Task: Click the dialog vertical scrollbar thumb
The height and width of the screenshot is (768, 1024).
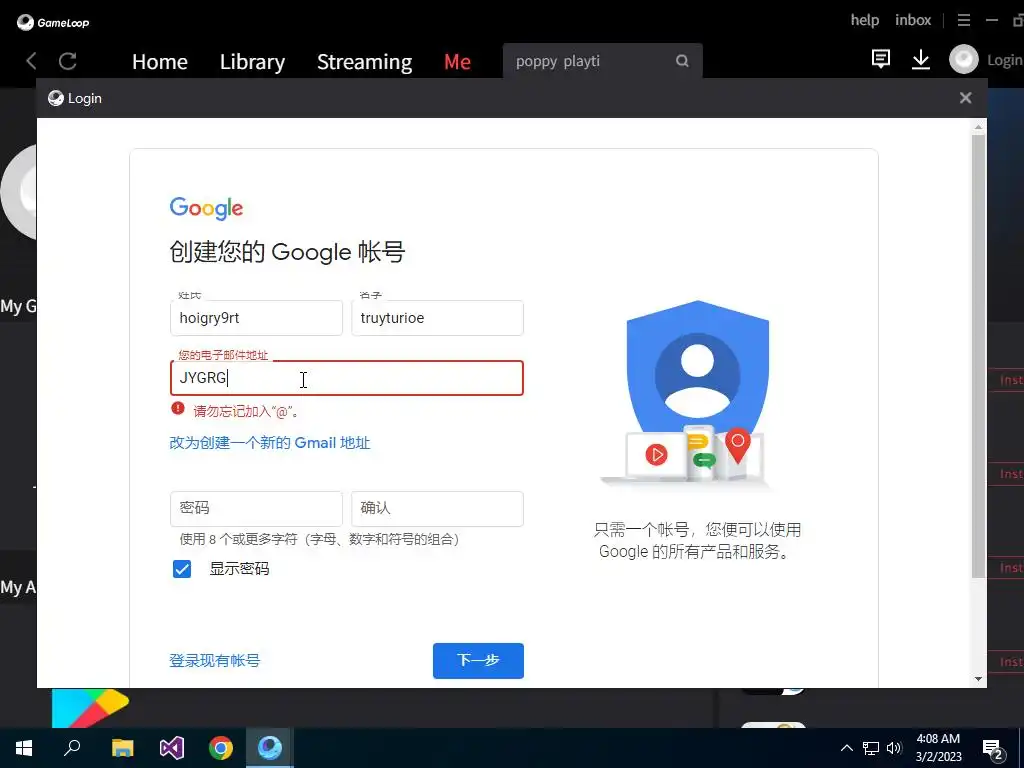Action: (978, 356)
